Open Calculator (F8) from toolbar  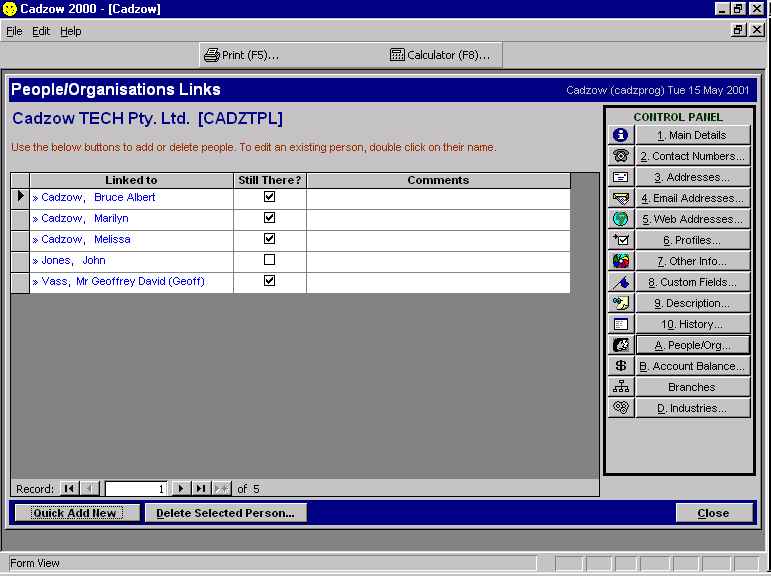click(x=440, y=55)
